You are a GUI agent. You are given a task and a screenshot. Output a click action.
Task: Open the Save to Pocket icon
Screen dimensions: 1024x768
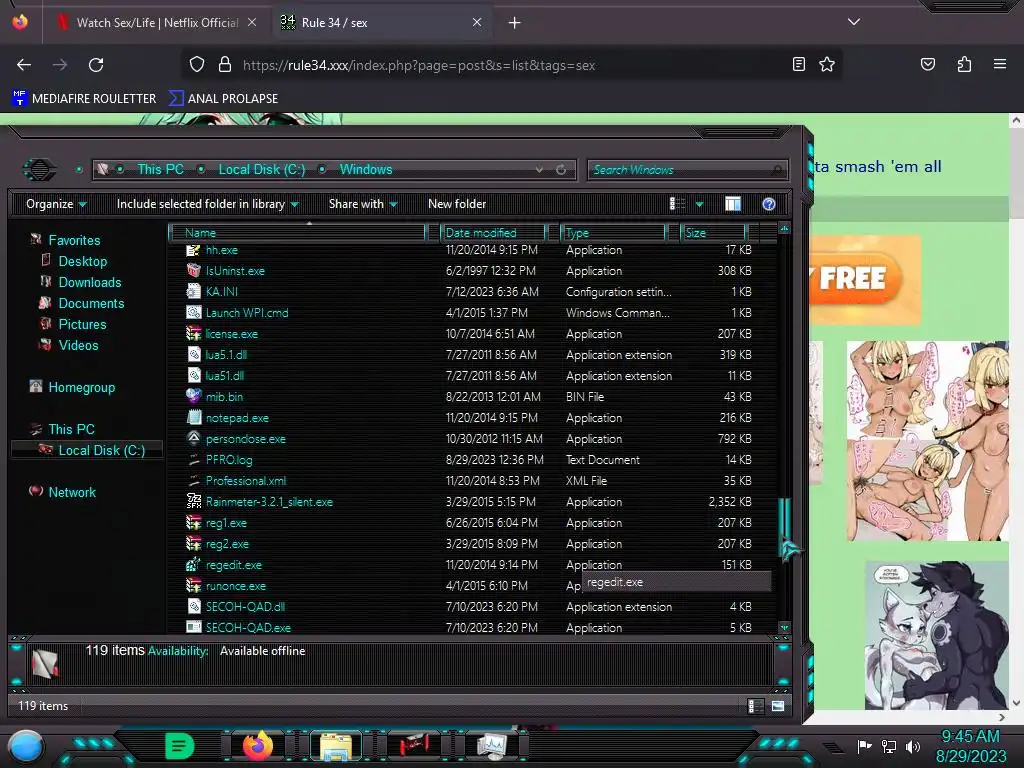point(927,64)
